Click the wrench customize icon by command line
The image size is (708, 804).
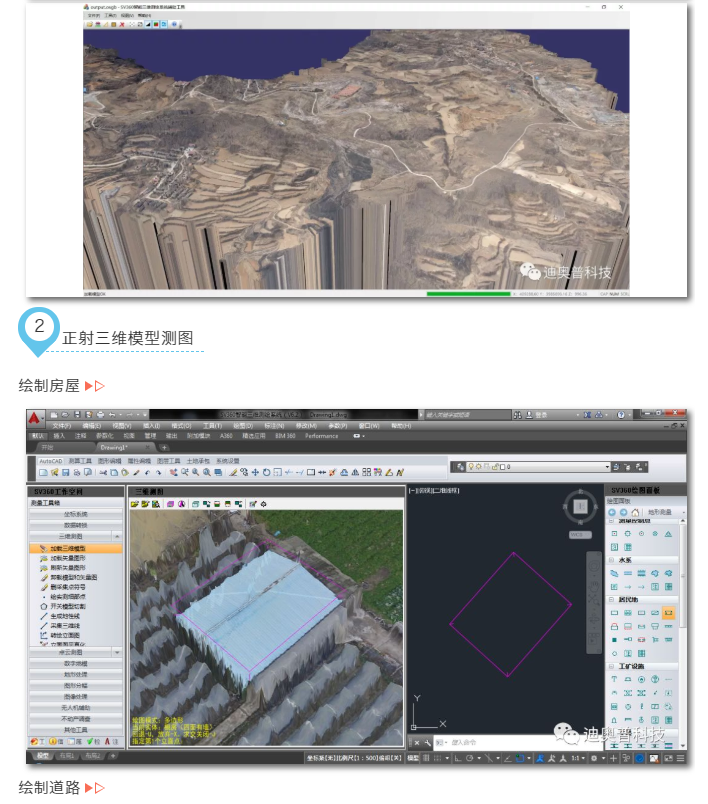click(428, 743)
